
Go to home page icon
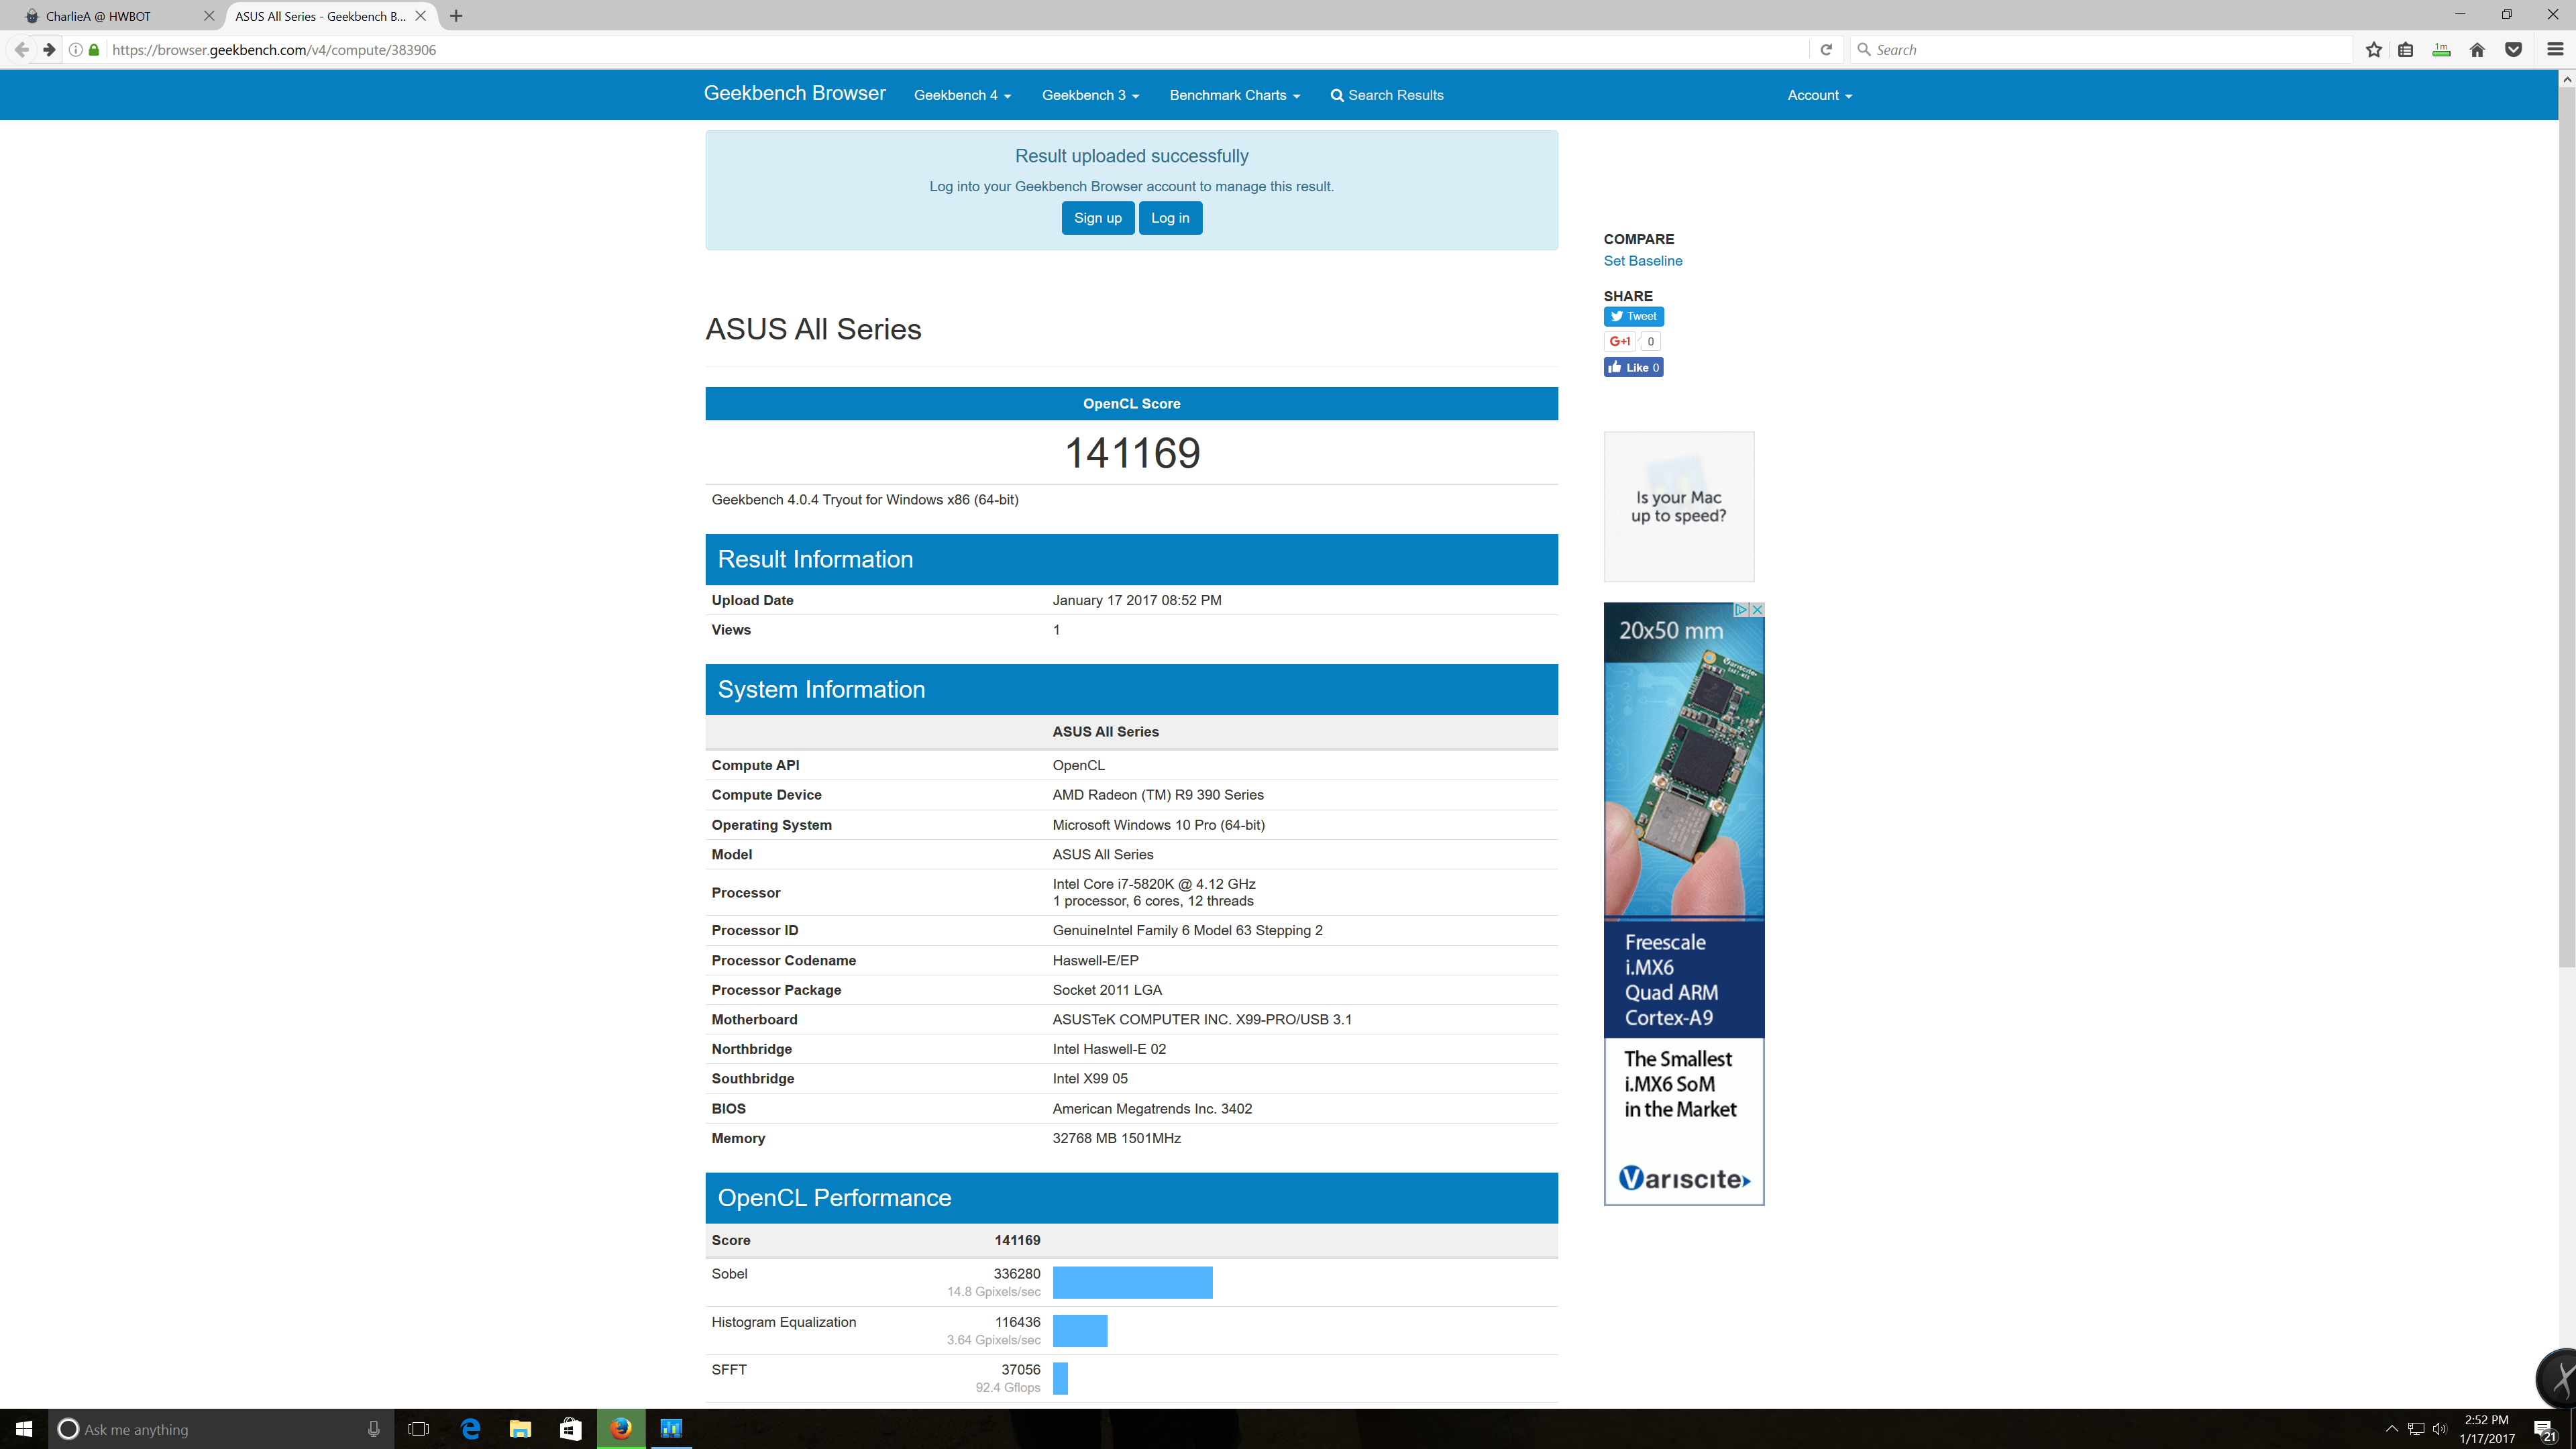click(x=2477, y=49)
